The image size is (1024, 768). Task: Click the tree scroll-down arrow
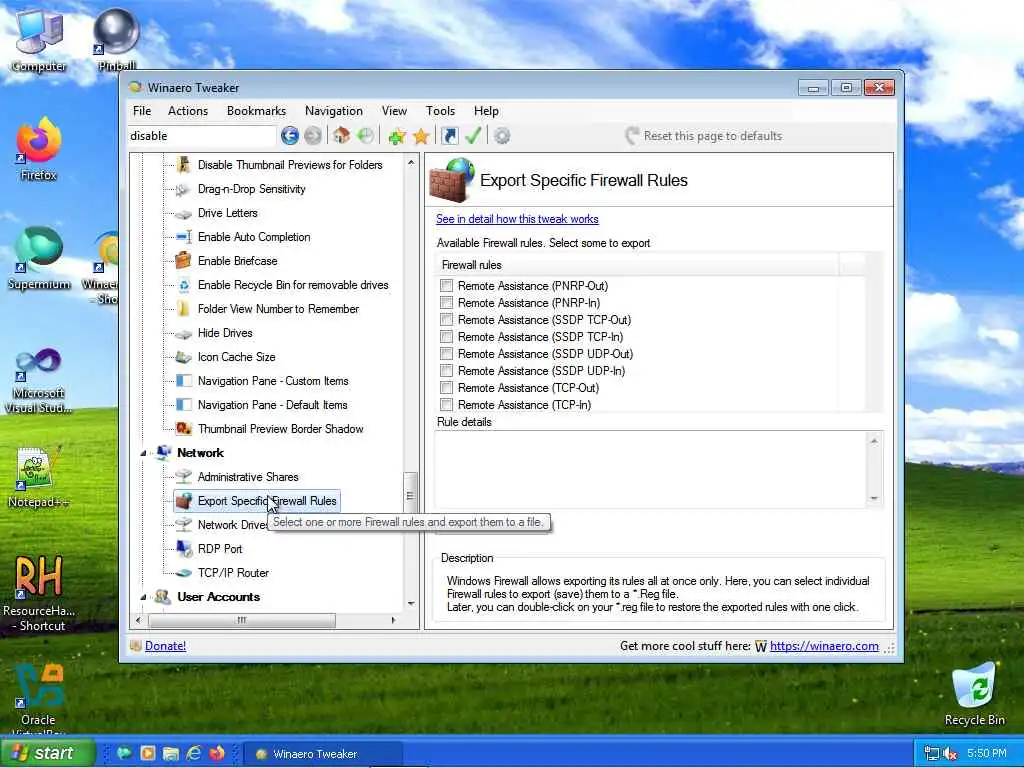(411, 604)
